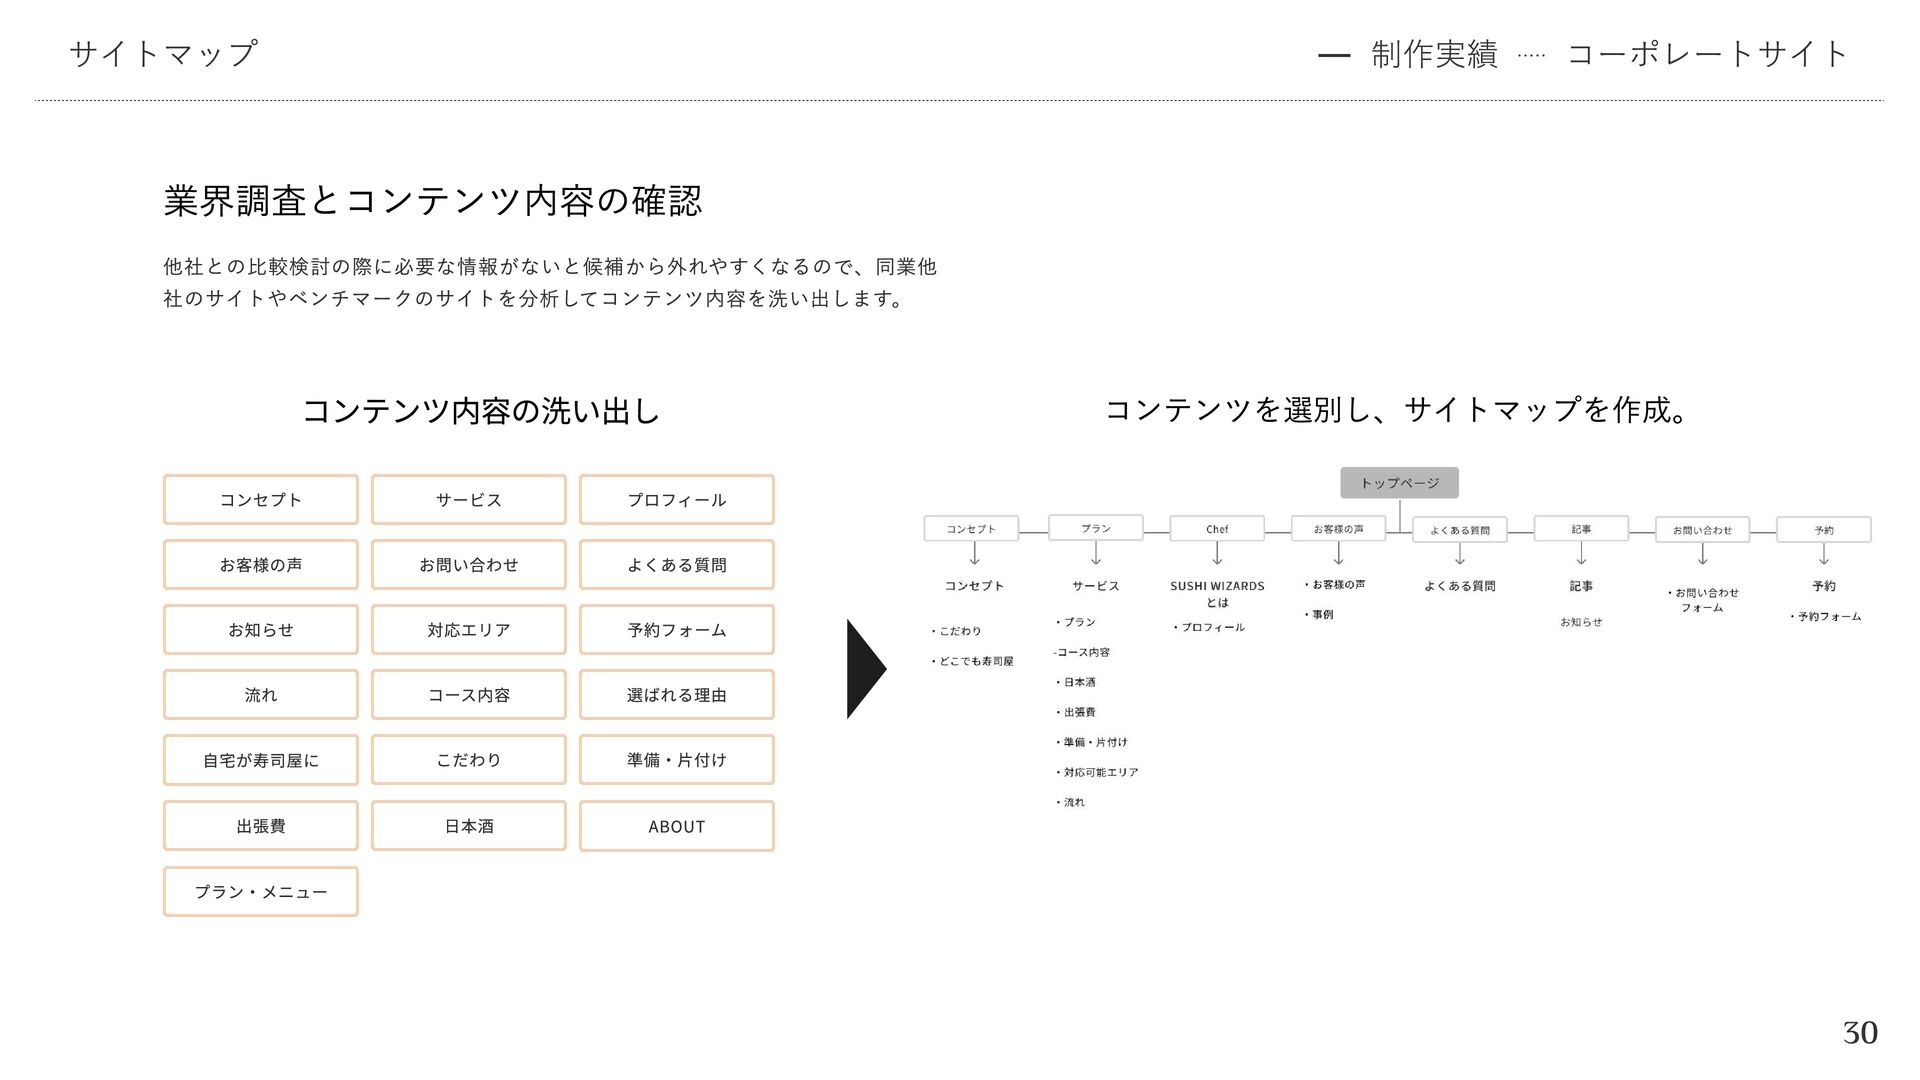Select the gray トップページ node

pyautogui.click(x=1399, y=483)
